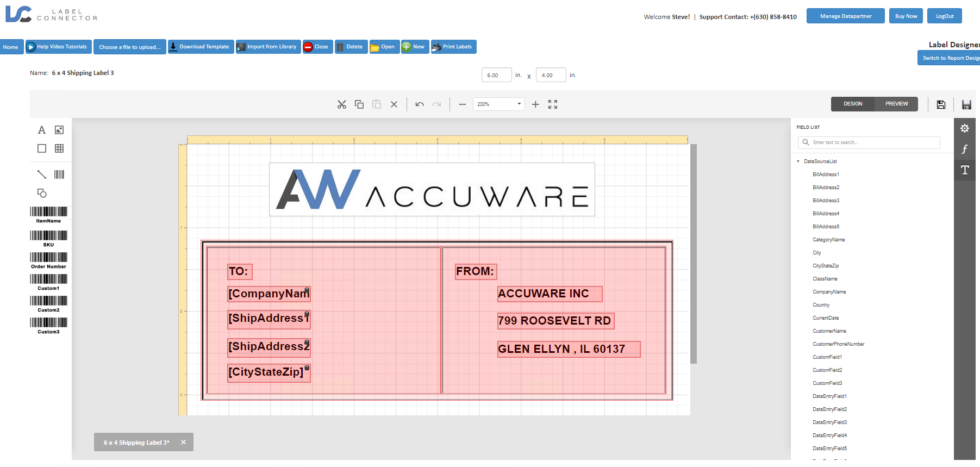Close the 6 x 4 Shipping Label 3 tab
The height and width of the screenshot is (467, 980).
183,442
